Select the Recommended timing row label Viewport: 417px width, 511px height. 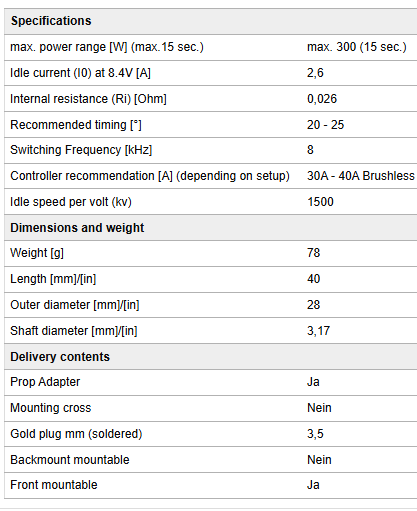point(76,125)
